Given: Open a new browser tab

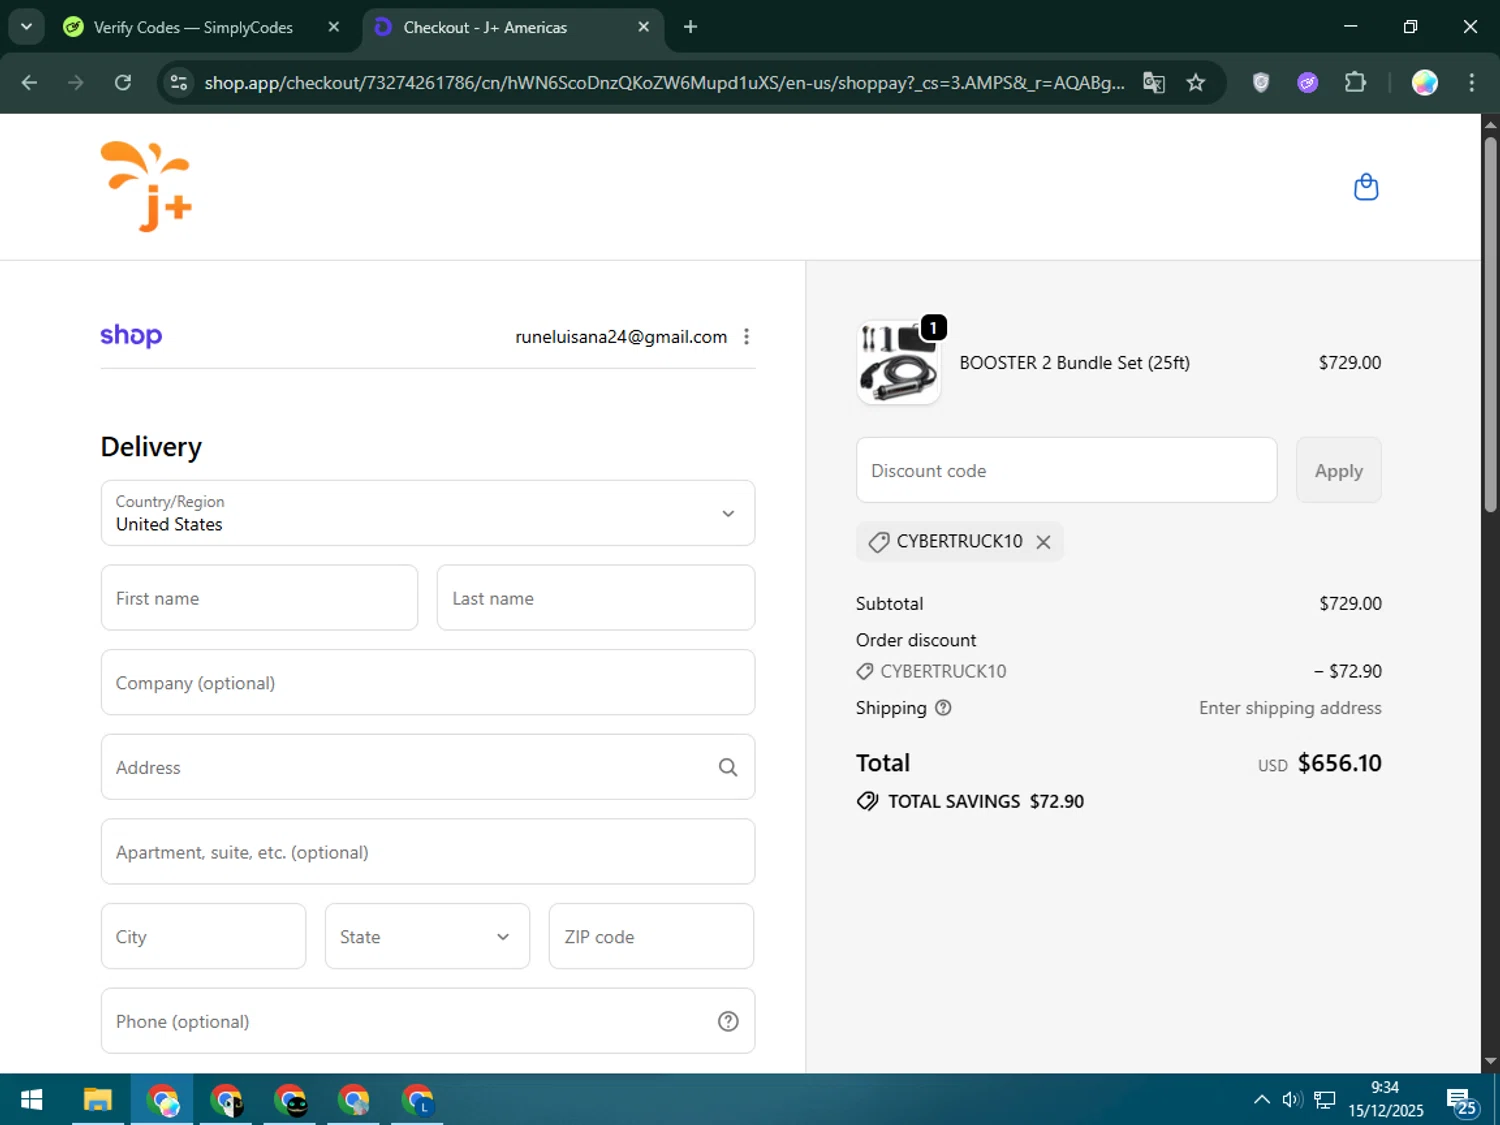Looking at the screenshot, I should pyautogui.click(x=690, y=27).
